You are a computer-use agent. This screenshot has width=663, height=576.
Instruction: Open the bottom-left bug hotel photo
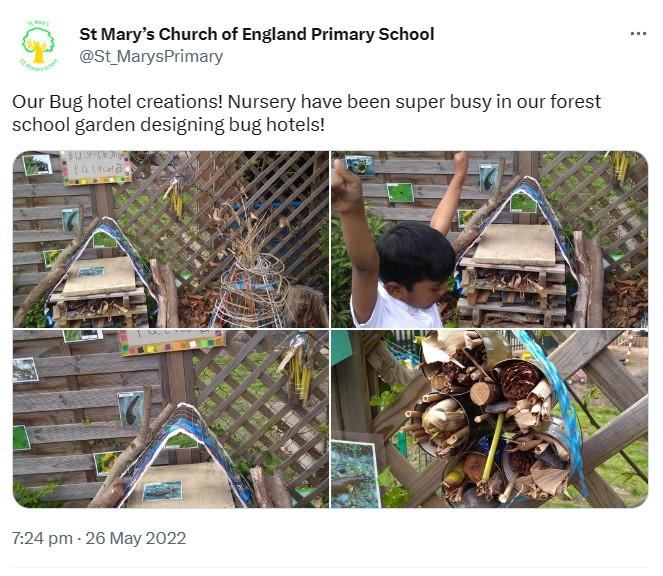click(x=170, y=419)
